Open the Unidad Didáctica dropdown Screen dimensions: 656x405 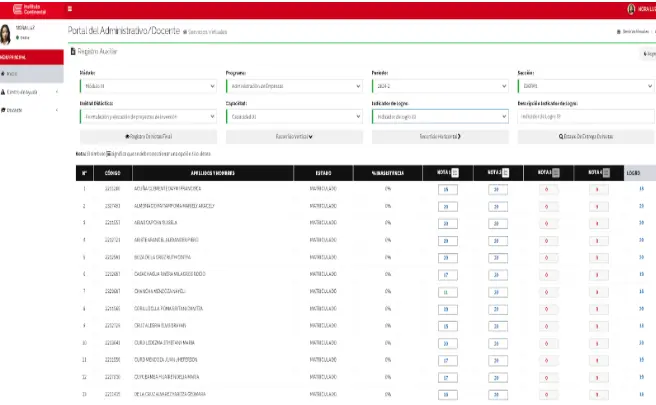coord(147,116)
